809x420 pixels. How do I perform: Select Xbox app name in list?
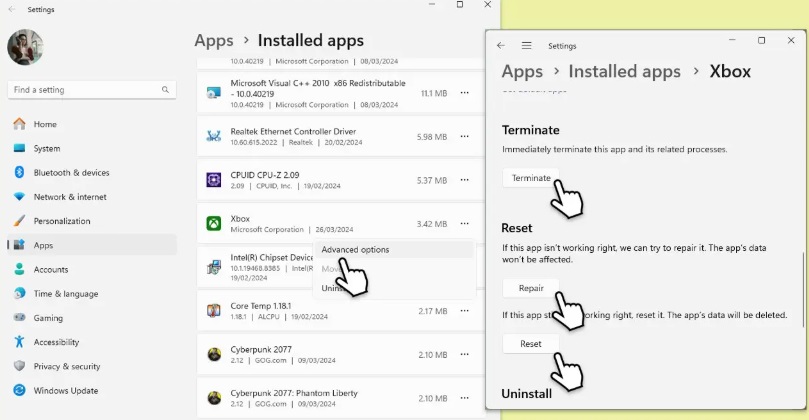tap(240, 219)
